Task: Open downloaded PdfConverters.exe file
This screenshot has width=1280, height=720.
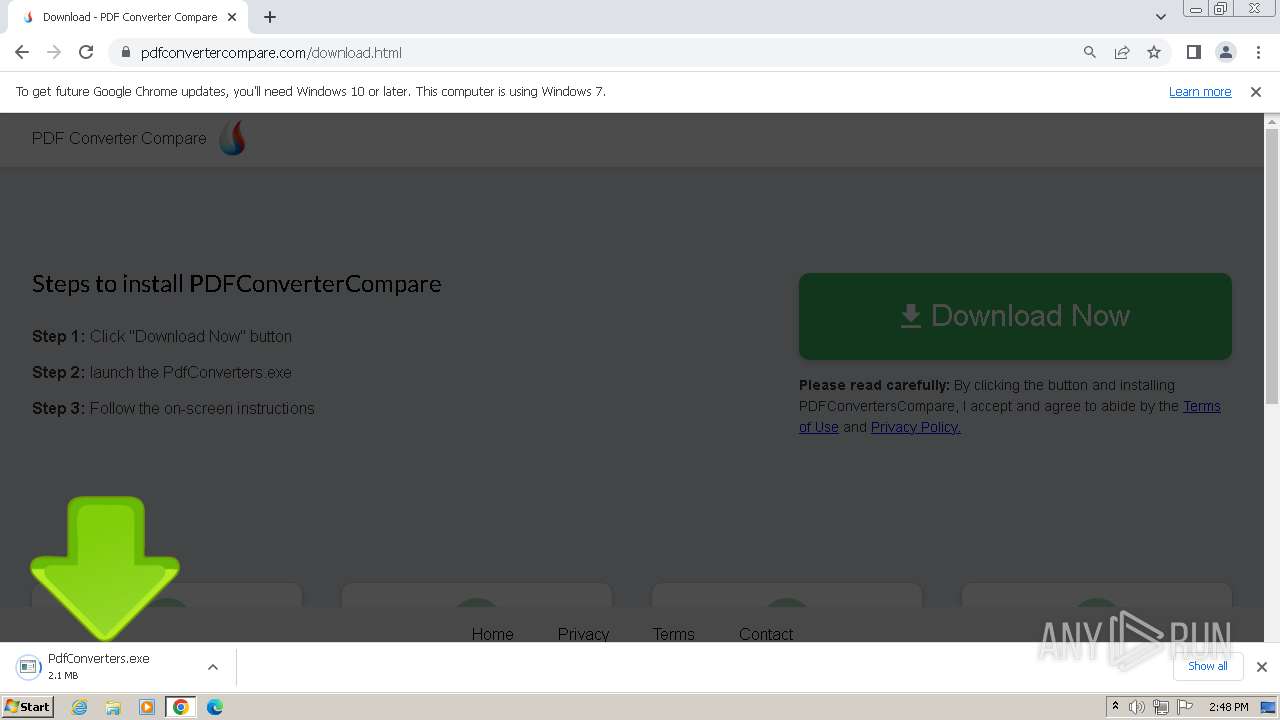Action: coord(100,666)
